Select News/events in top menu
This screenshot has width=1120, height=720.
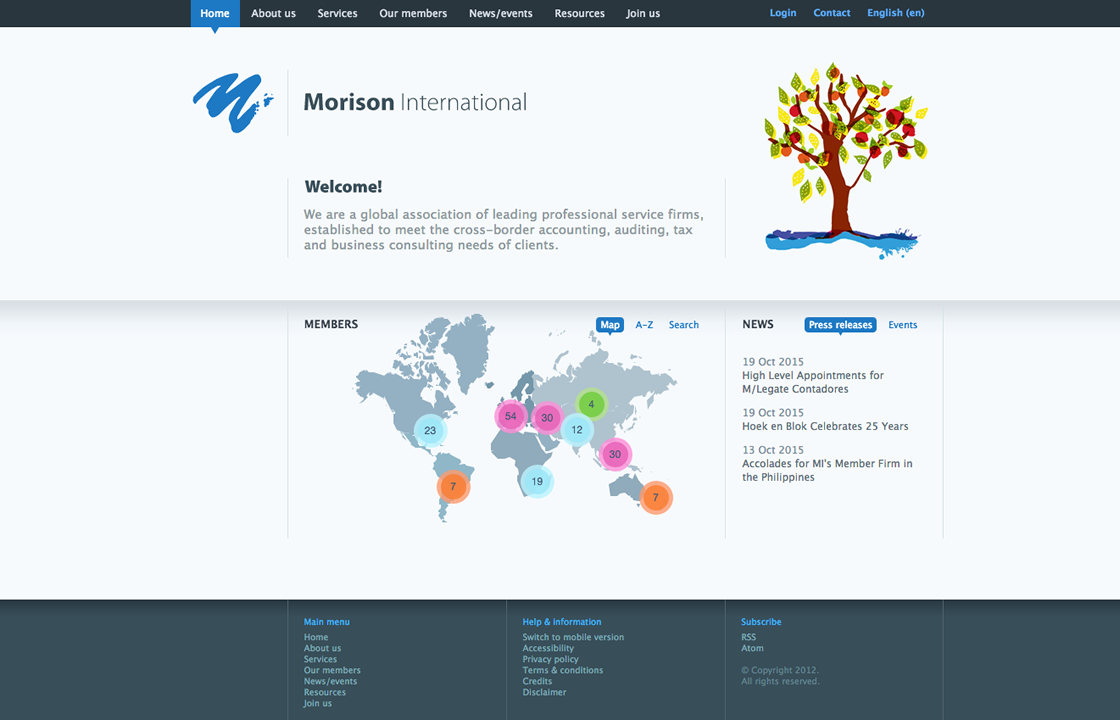pyautogui.click(x=501, y=14)
